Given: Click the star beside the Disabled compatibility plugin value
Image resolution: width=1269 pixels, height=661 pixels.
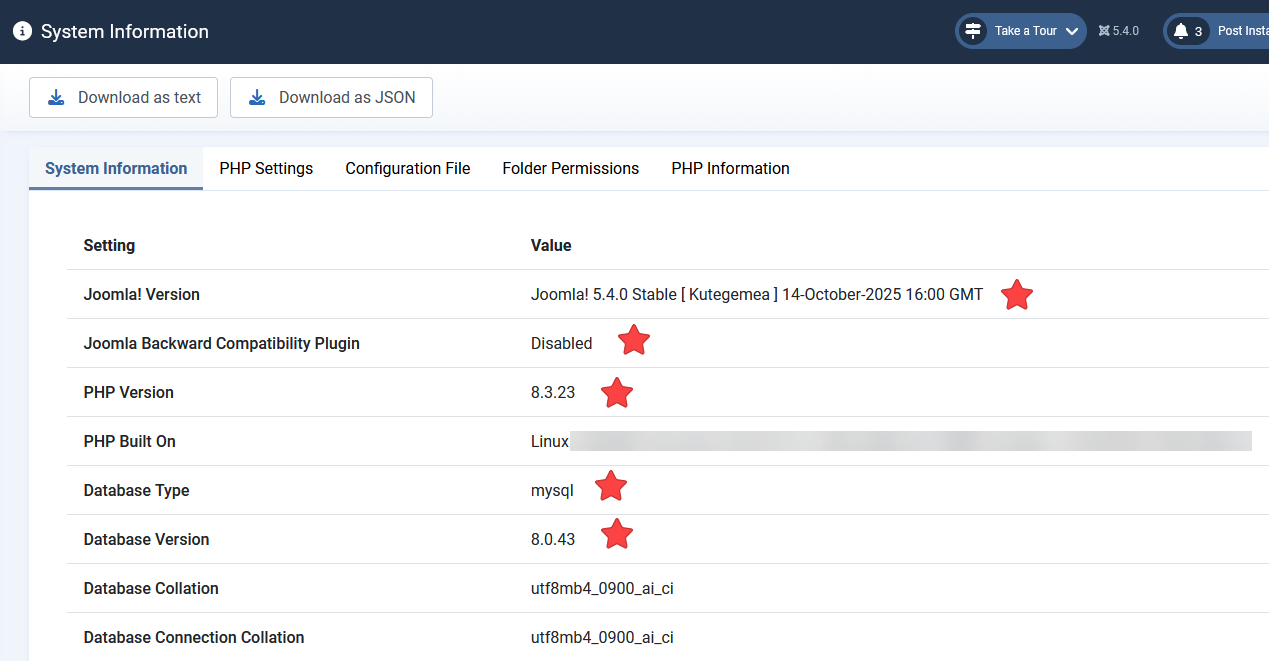Looking at the screenshot, I should [x=633, y=341].
